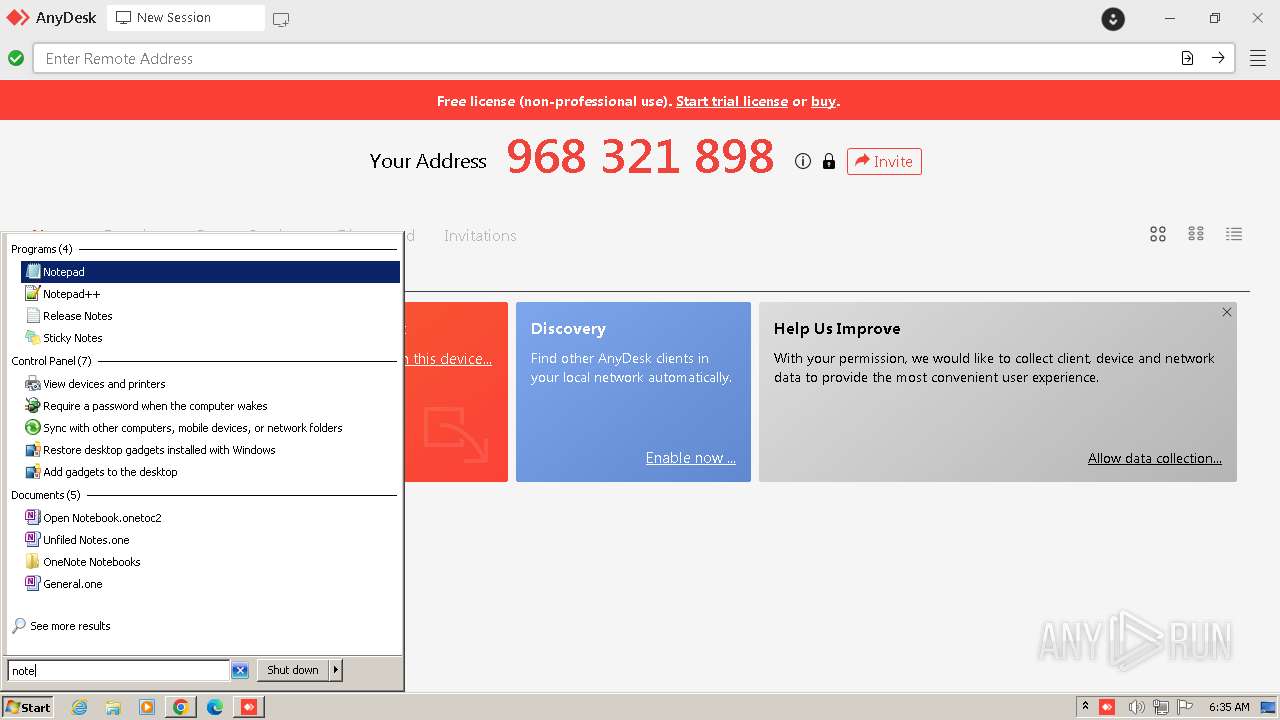Click the Discovery card
The image size is (1280, 720).
(x=633, y=392)
